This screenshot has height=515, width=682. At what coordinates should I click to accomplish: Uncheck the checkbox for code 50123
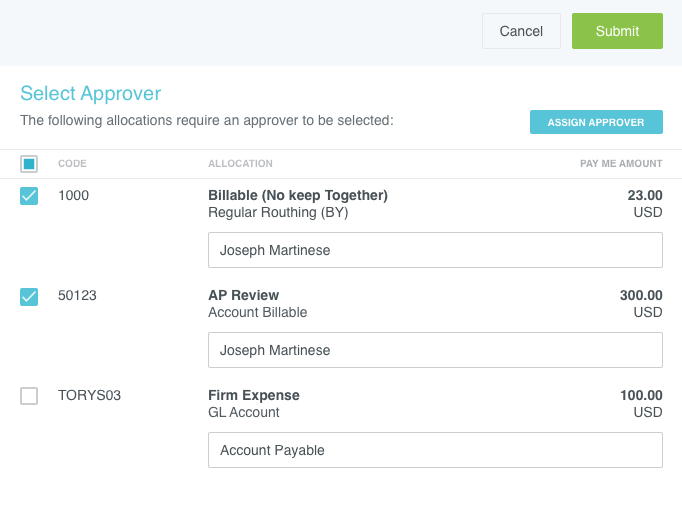pyautogui.click(x=29, y=296)
